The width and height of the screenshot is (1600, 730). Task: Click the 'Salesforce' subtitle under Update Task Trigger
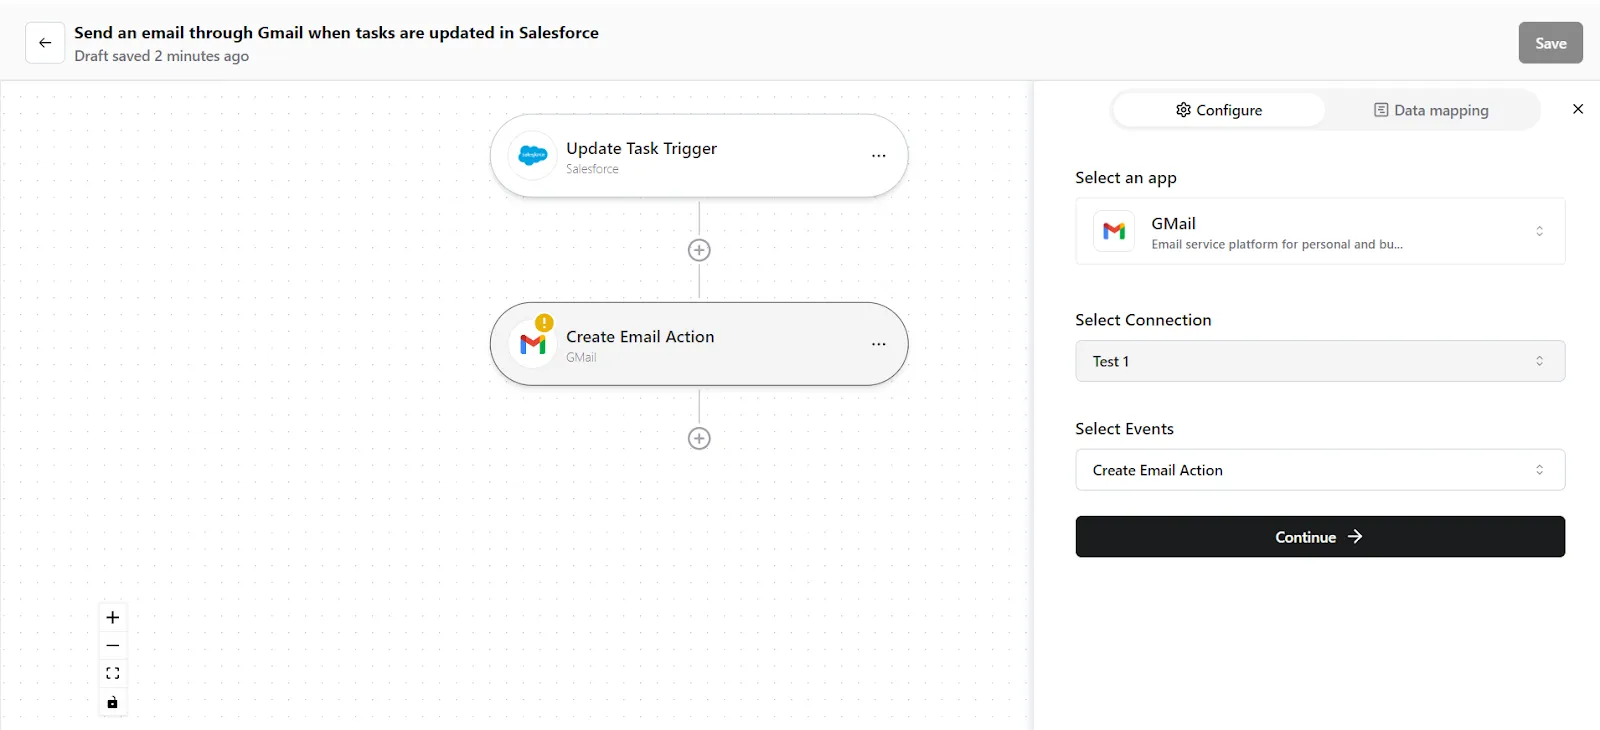(592, 169)
